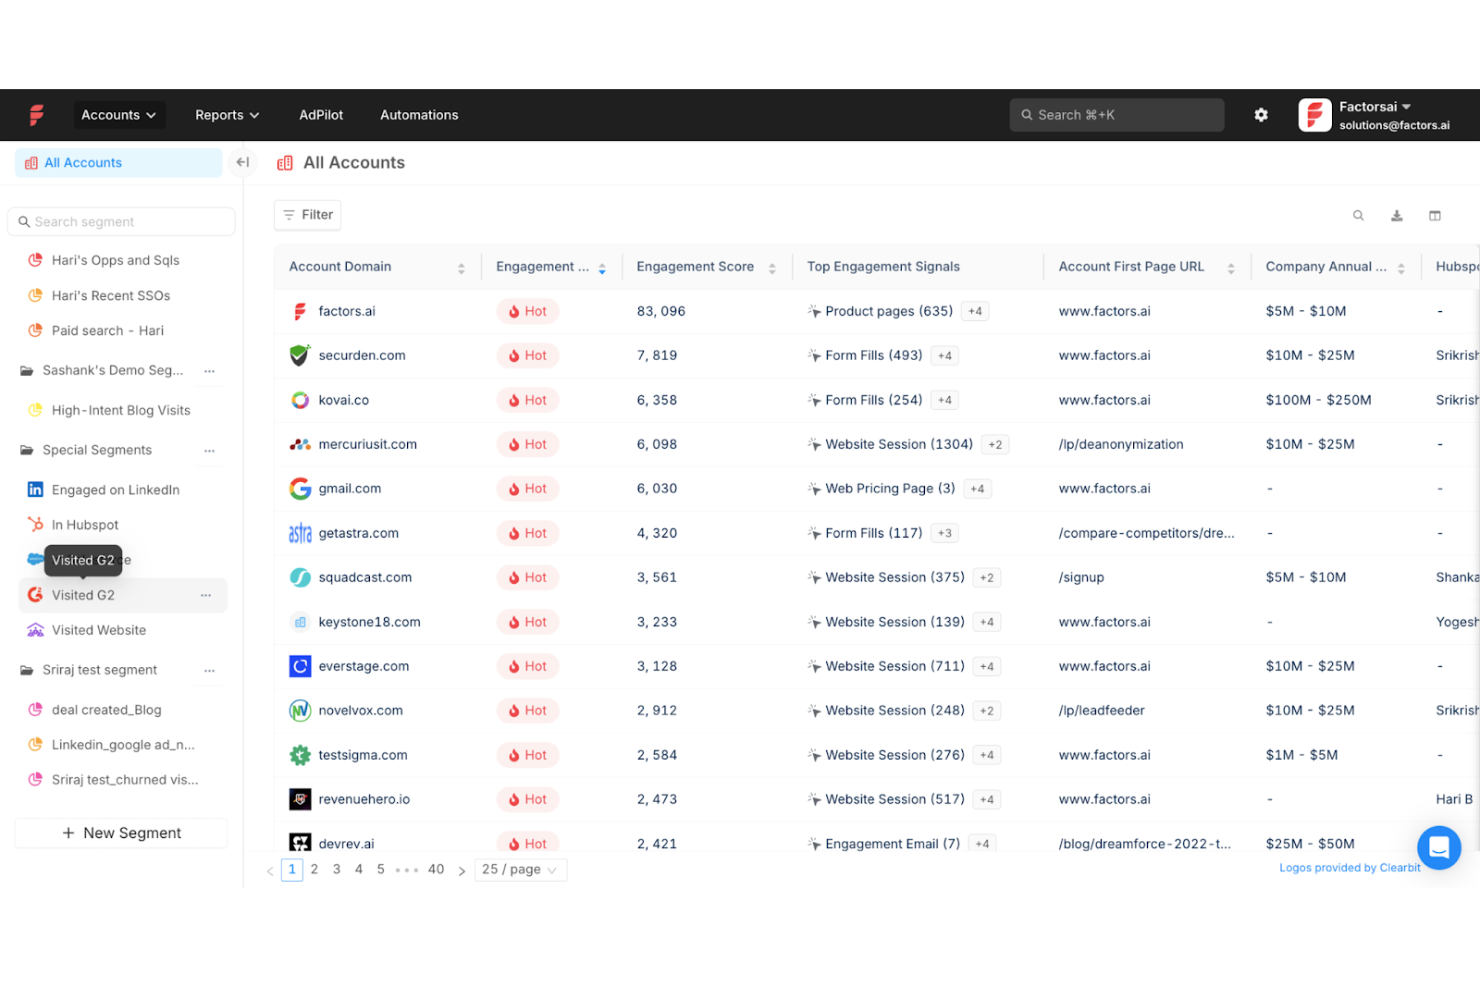Click the Hot badge in the keystone18.com row
The width and height of the screenshot is (1480, 987).
pos(528,622)
